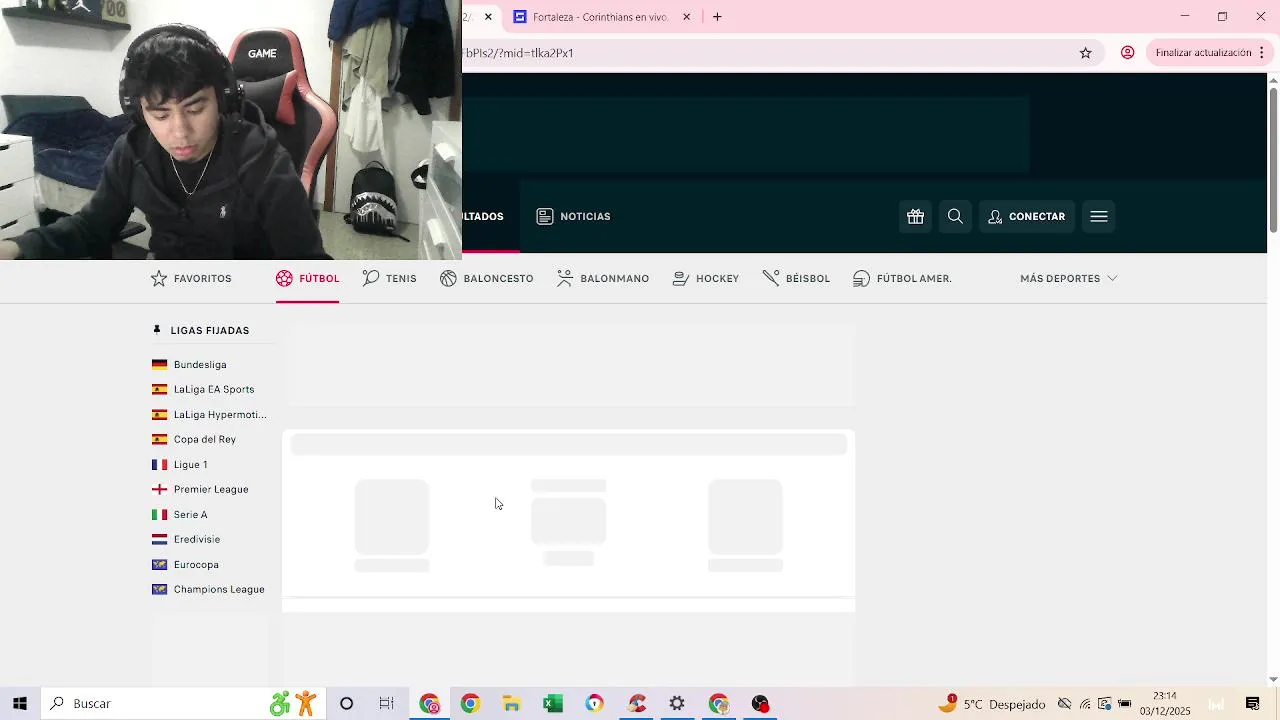Viewport: 1280px width, 720px height.
Task: Select the FÚTBOL sports tab
Action: click(307, 278)
